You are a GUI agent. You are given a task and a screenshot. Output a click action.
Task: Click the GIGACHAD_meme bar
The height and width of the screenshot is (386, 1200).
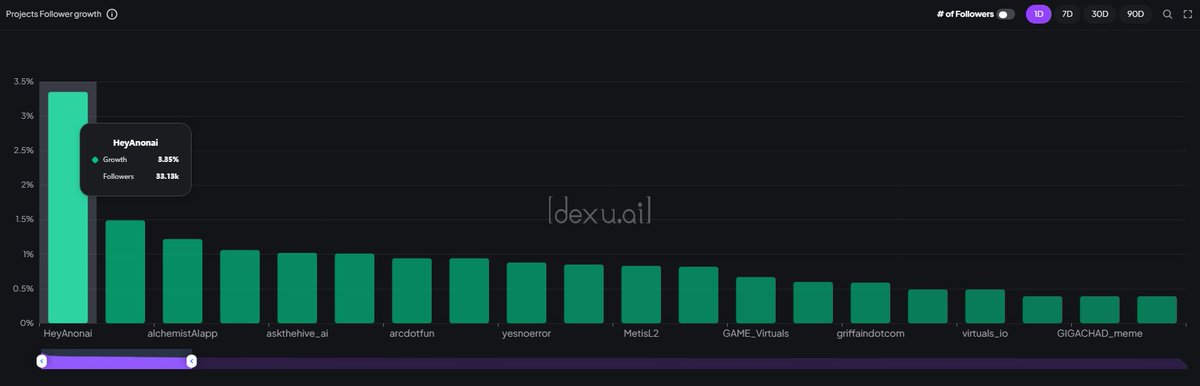coord(1099,310)
